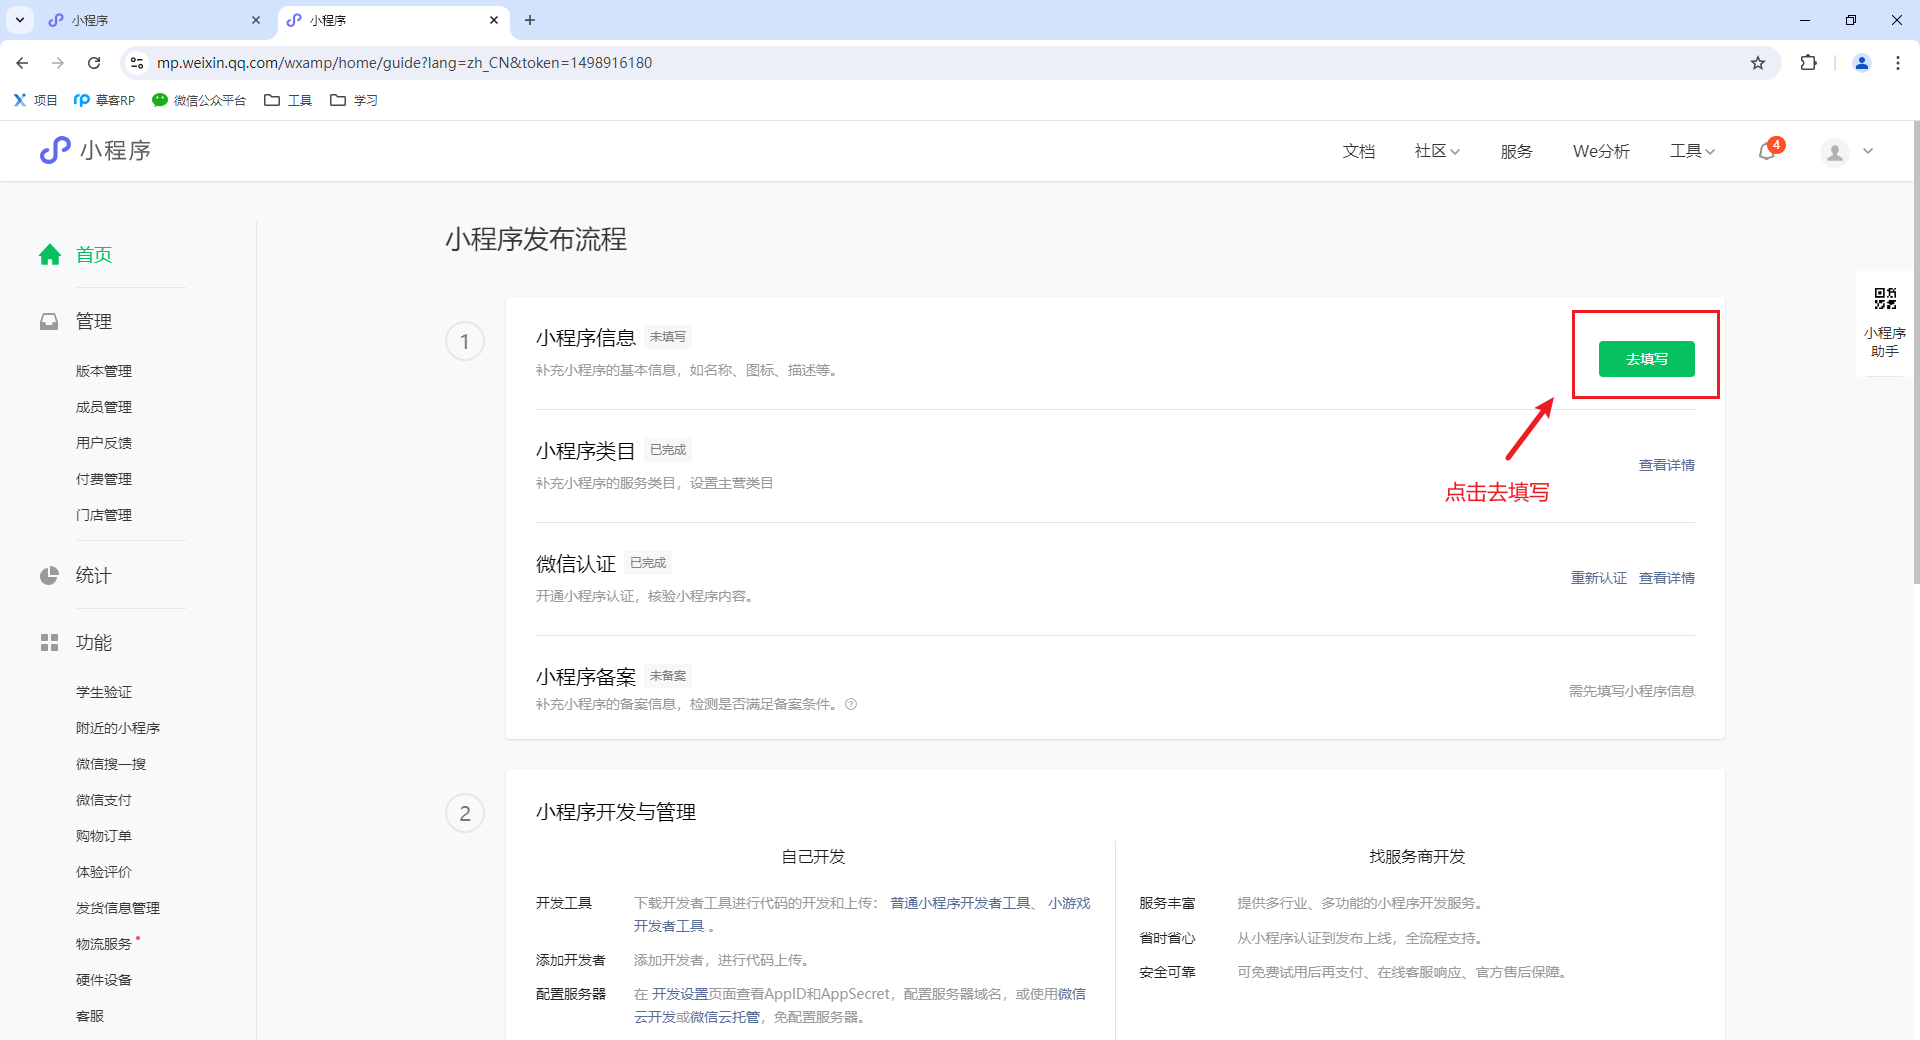Click the 需先填写小程序信息 text
Image resolution: width=1920 pixels, height=1040 pixels.
point(1632,691)
